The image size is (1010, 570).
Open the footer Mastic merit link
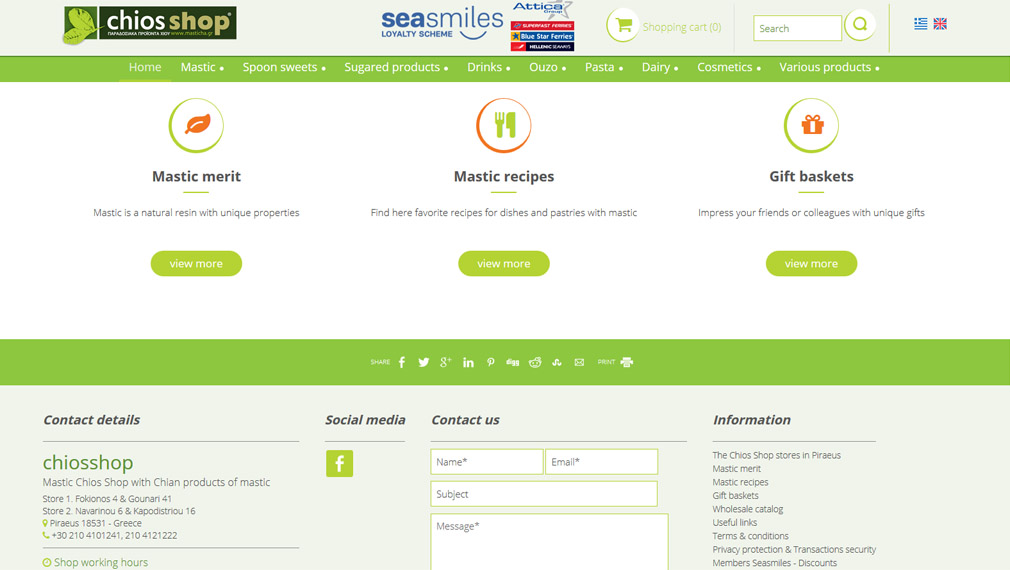[736, 469]
